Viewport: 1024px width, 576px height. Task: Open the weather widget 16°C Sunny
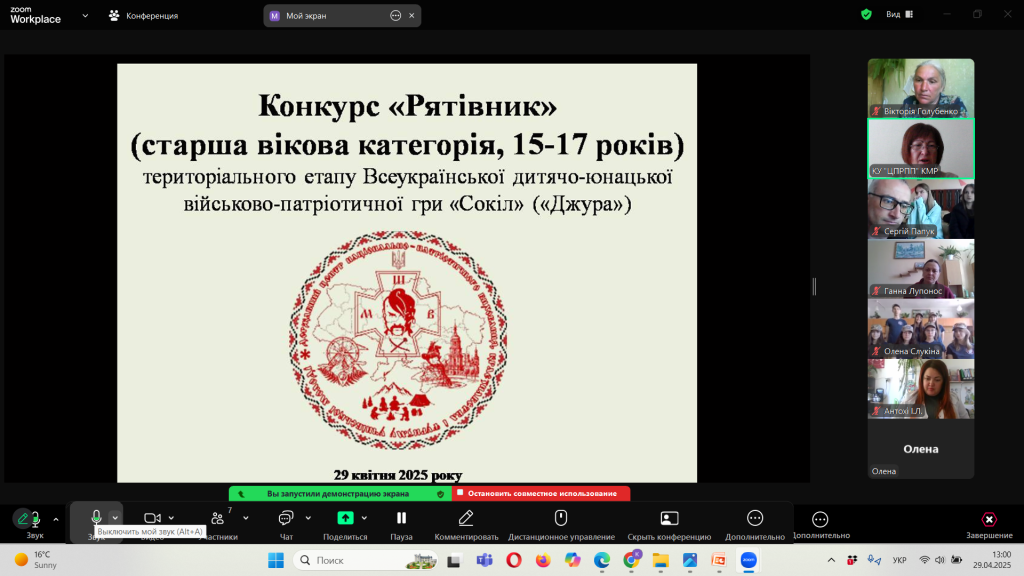(36, 560)
